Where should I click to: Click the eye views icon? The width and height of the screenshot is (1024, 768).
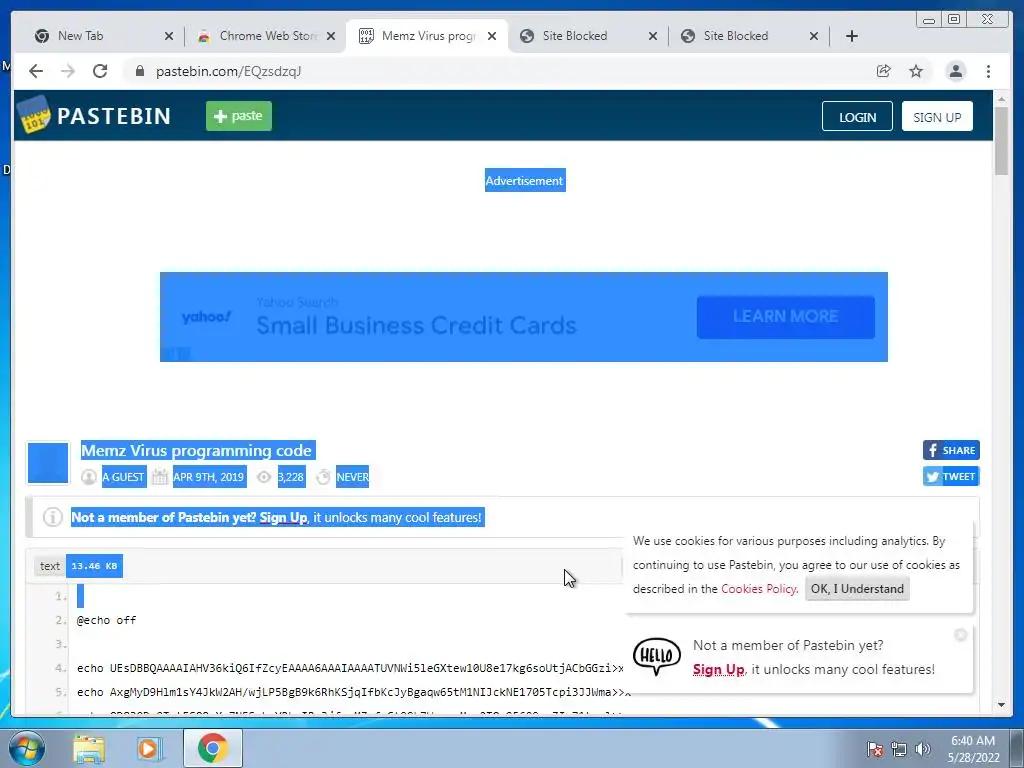pos(264,477)
